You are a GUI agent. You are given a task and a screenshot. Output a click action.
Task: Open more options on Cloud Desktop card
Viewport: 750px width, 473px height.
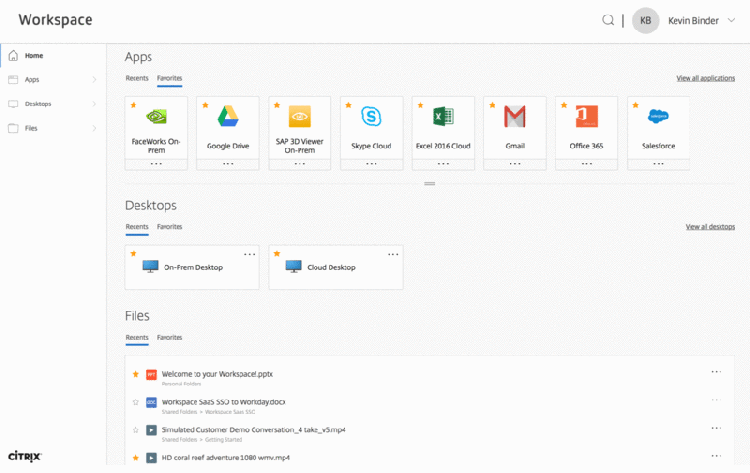tap(393, 254)
